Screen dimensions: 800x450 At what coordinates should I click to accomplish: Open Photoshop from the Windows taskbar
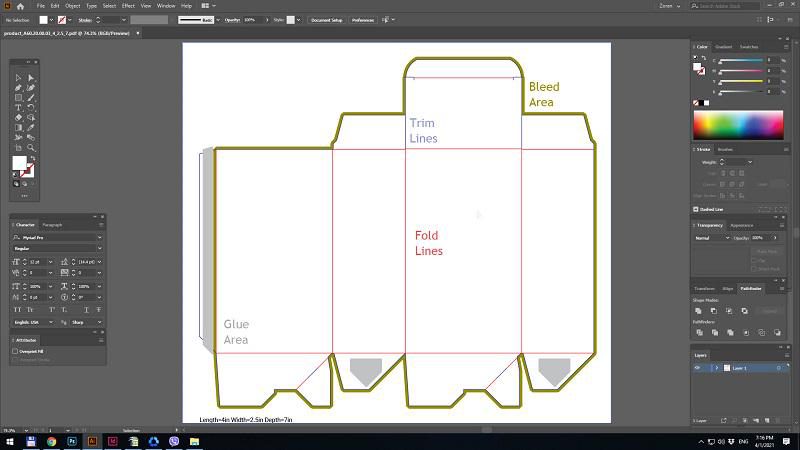[73, 441]
